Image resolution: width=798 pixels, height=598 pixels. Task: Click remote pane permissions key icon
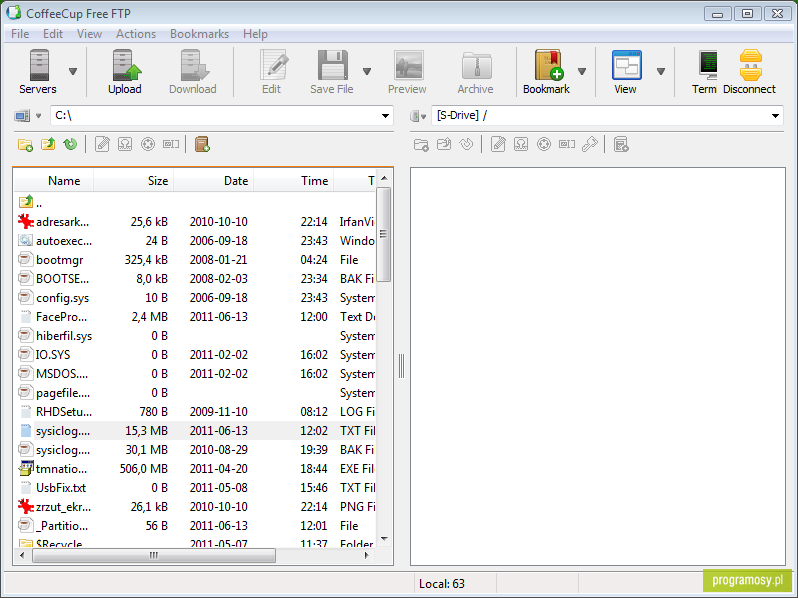click(589, 145)
